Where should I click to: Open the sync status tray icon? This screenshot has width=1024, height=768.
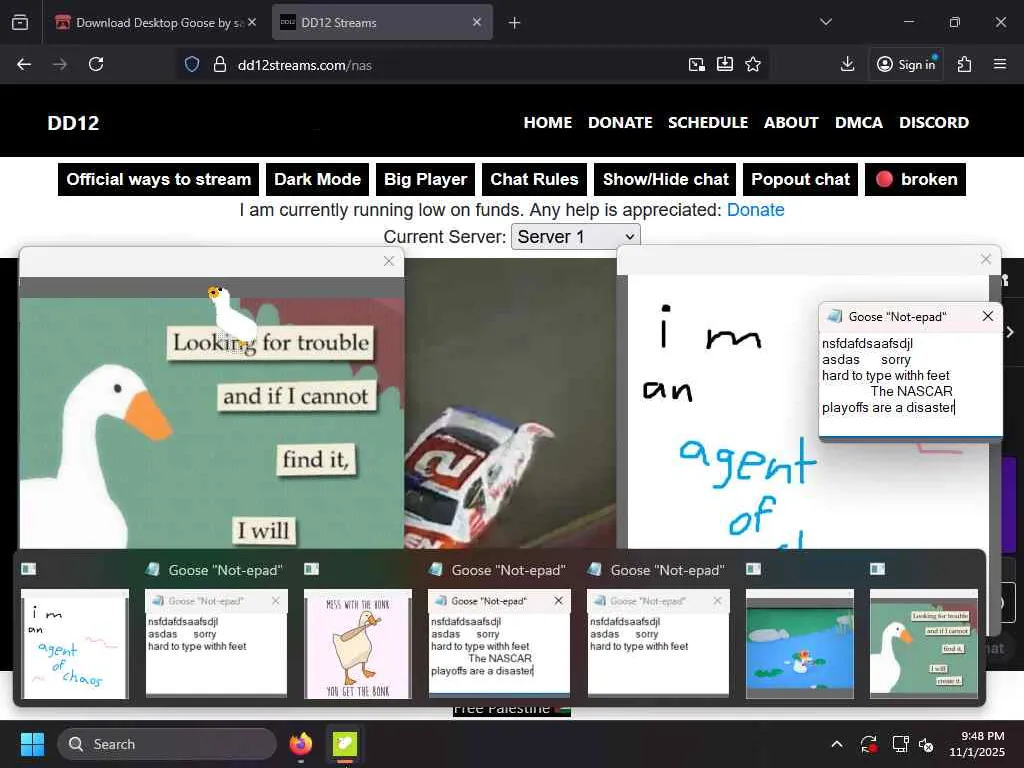click(x=869, y=744)
